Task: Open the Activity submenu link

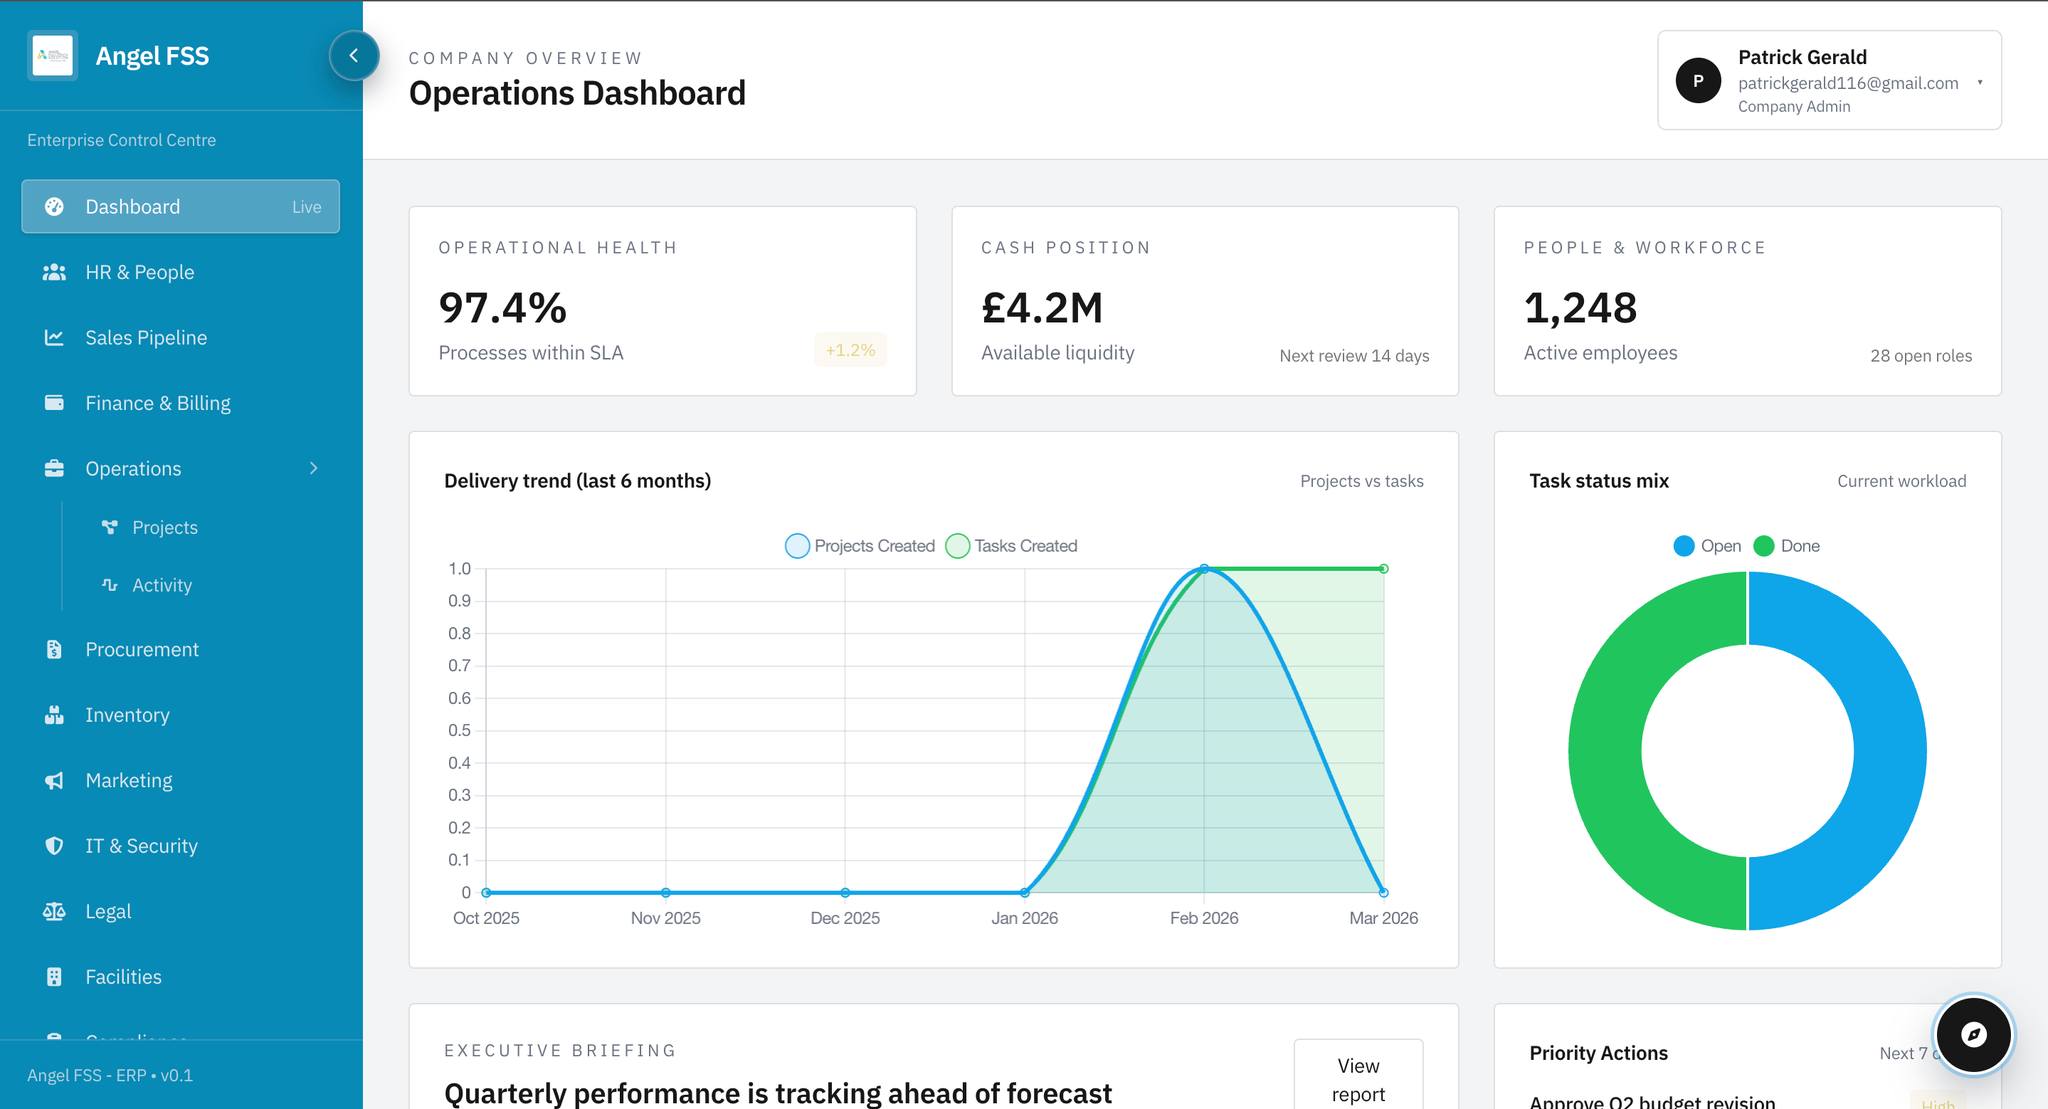Action: [x=161, y=586]
